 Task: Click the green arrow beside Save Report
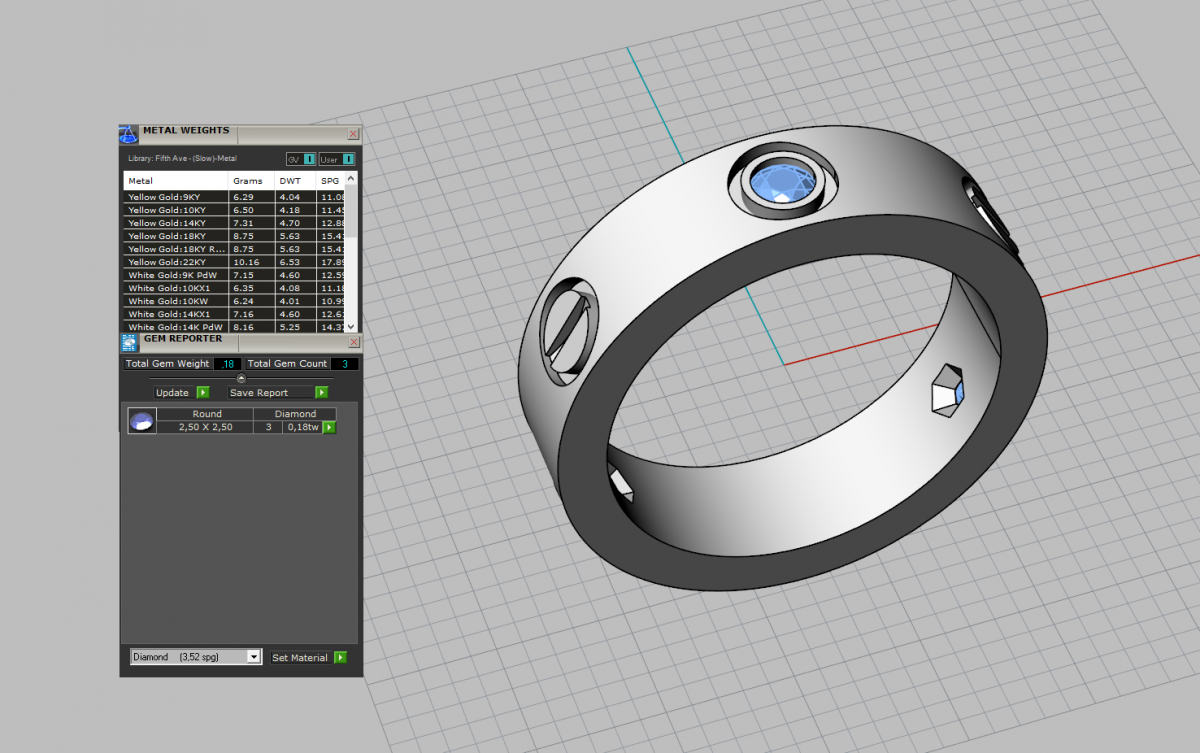322,393
